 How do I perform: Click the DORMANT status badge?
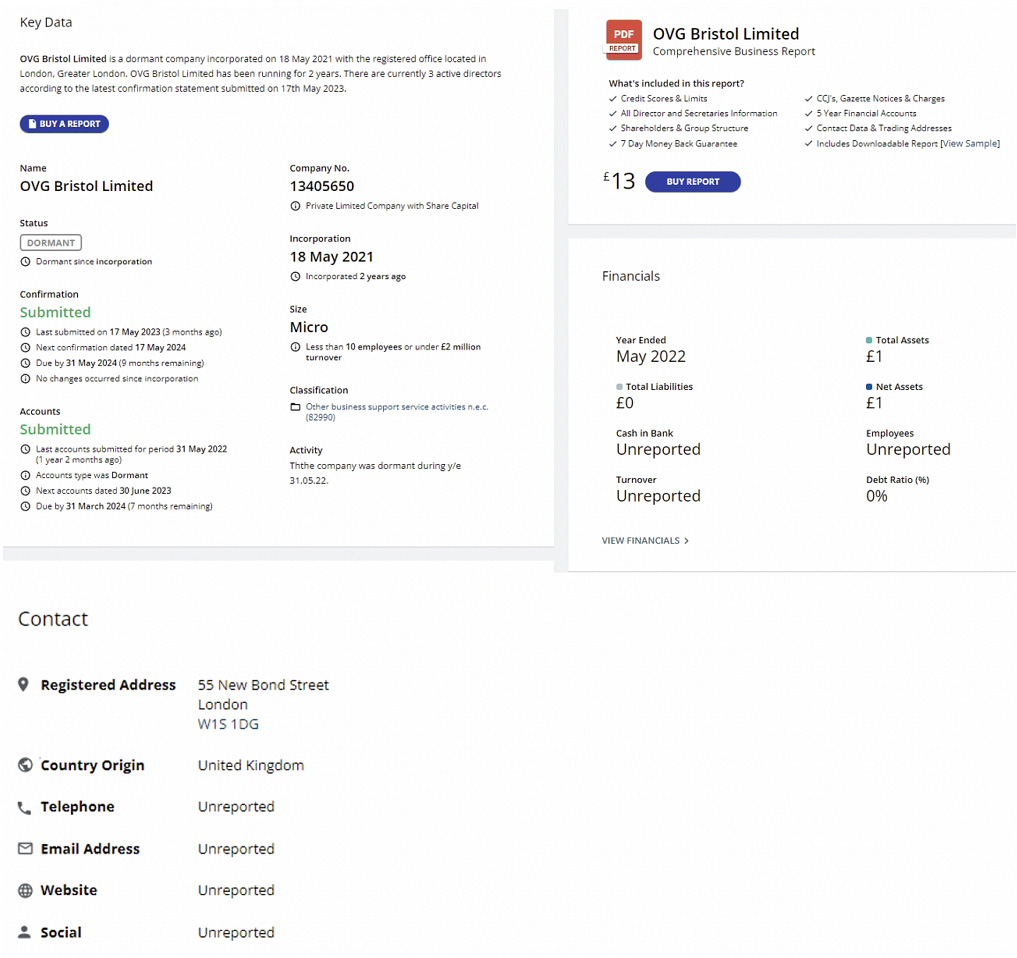pyautogui.click(x=51, y=243)
